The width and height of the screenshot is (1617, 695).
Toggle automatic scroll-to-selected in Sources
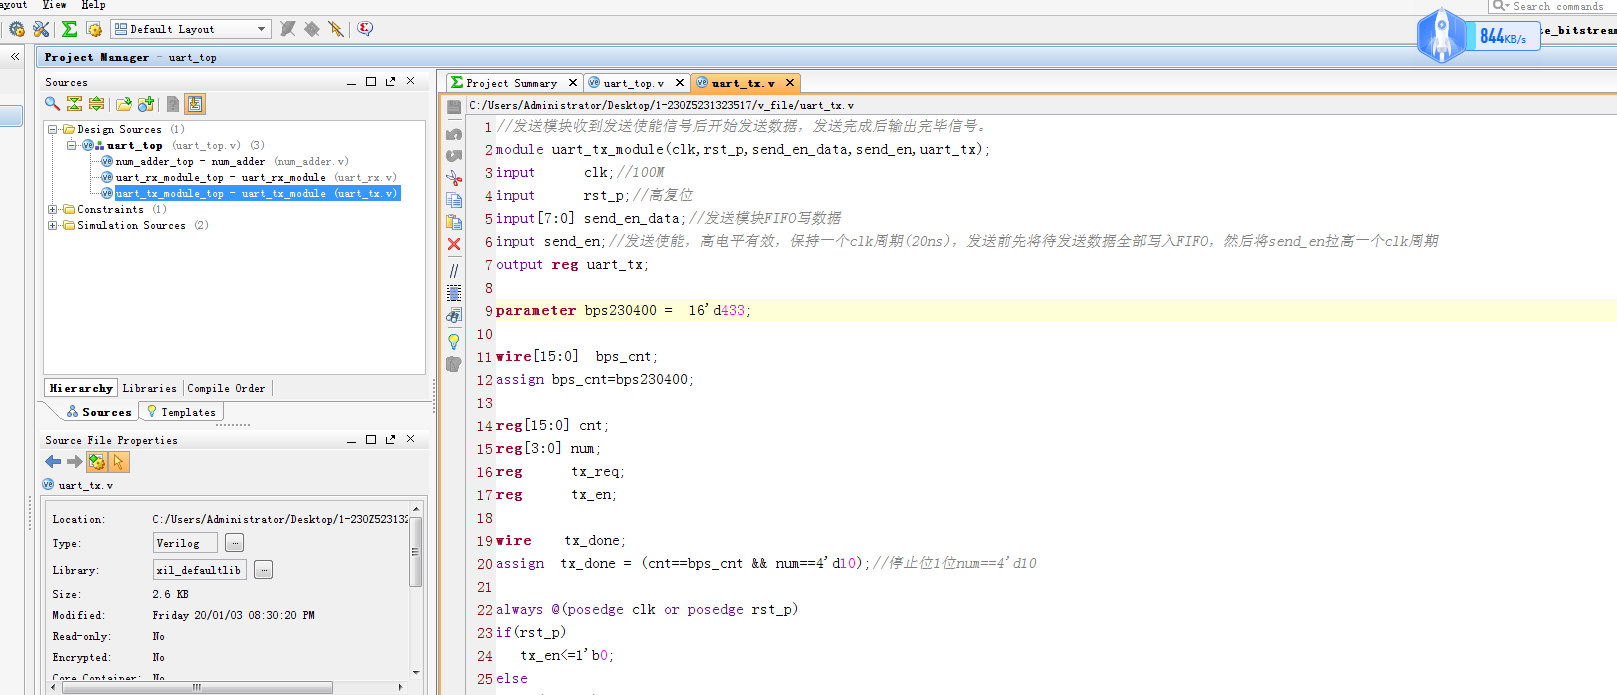[195, 104]
